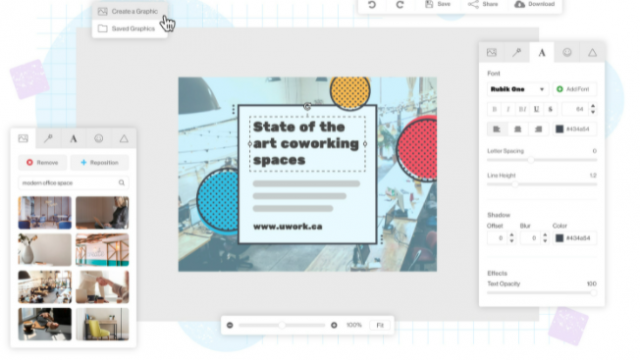Select the woman with laptop thumbnail
Screen dimensions: 640x360
(x=102, y=213)
